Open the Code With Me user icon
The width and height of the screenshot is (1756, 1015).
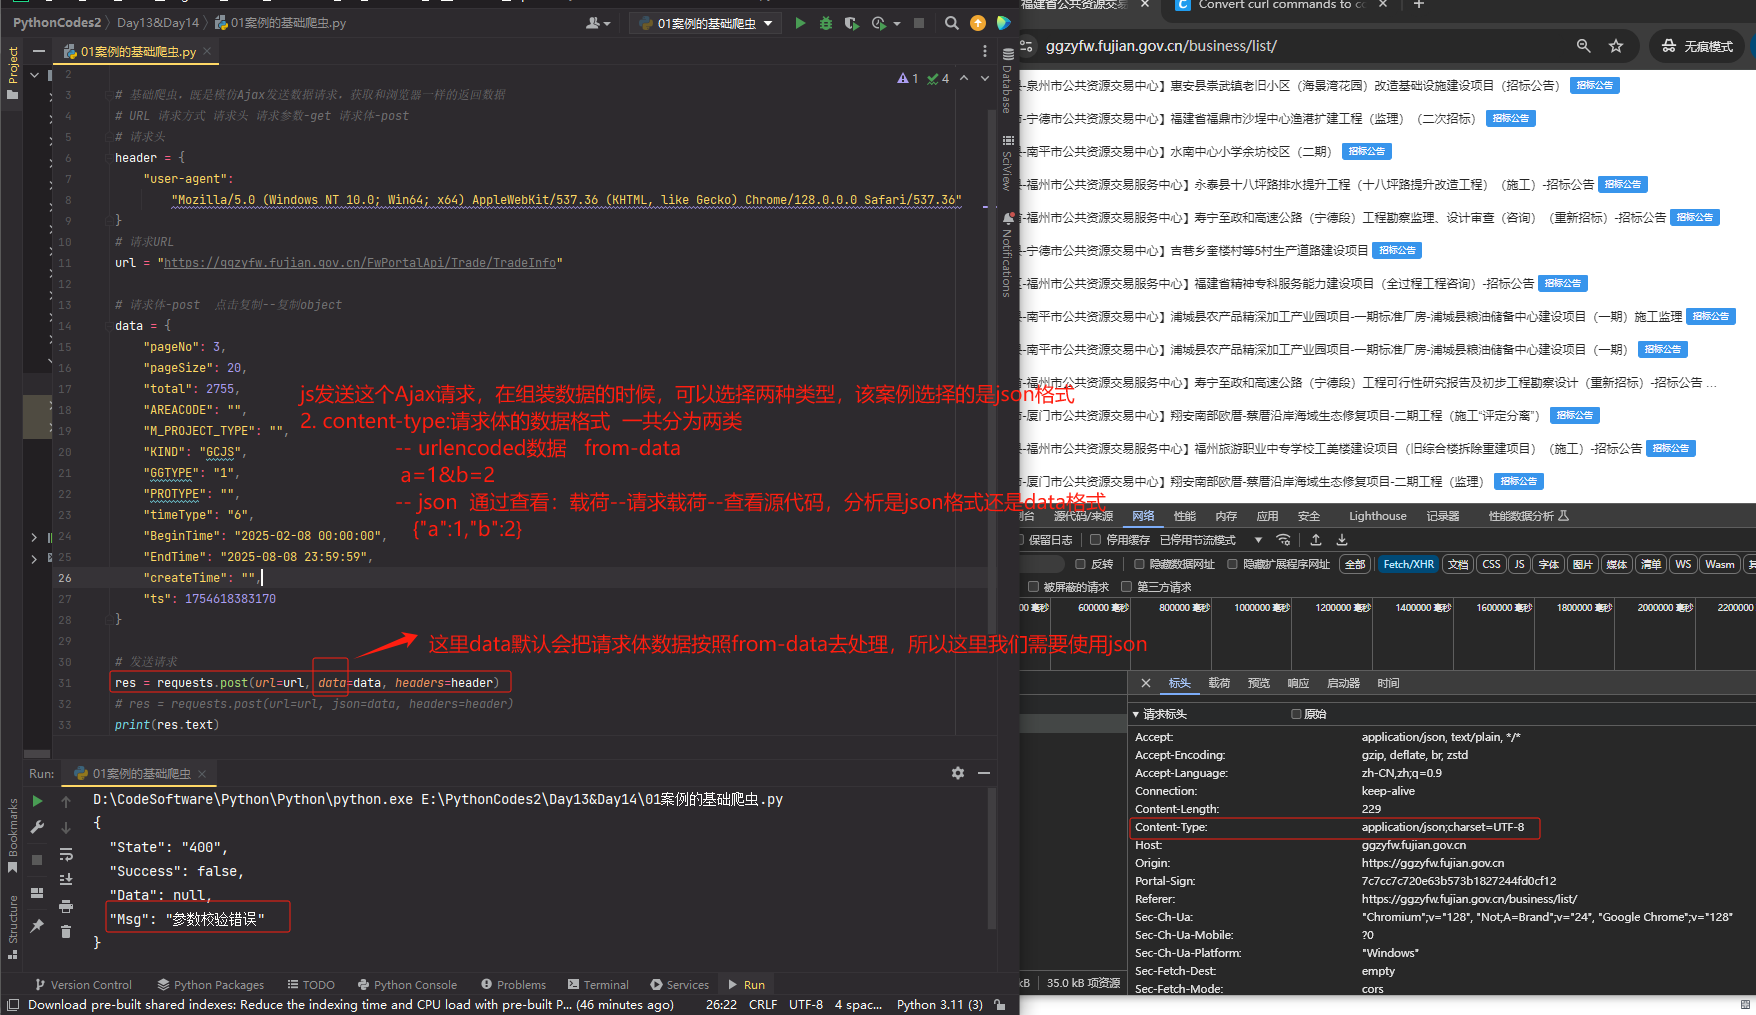[x=593, y=23]
